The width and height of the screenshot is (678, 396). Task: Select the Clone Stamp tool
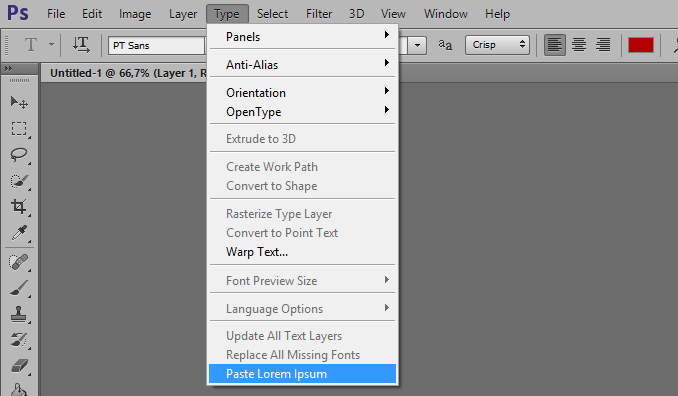click(x=19, y=314)
